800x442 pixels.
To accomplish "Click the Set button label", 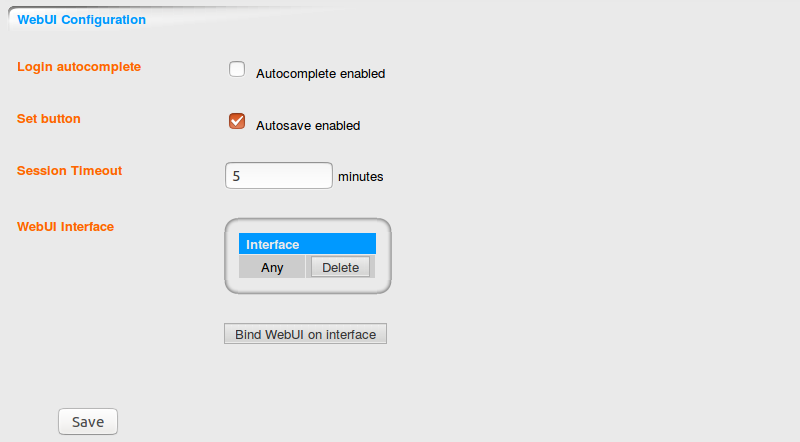I will point(49,118).
